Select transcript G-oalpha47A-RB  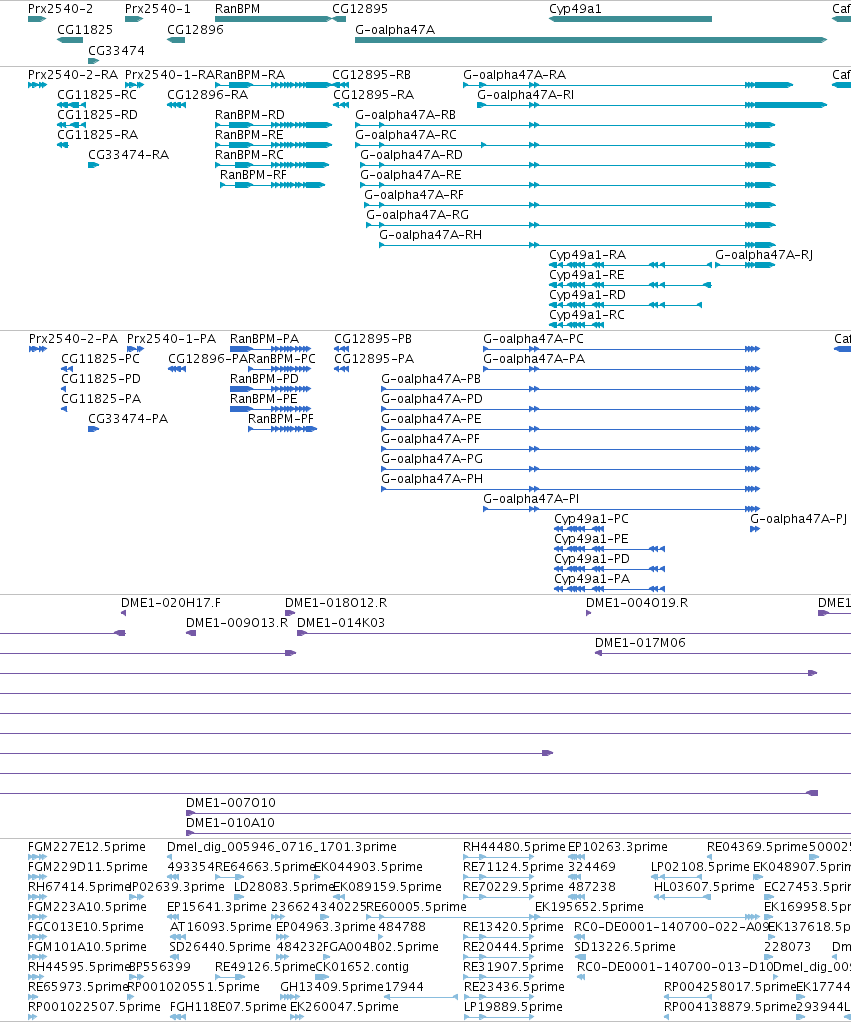point(405,115)
